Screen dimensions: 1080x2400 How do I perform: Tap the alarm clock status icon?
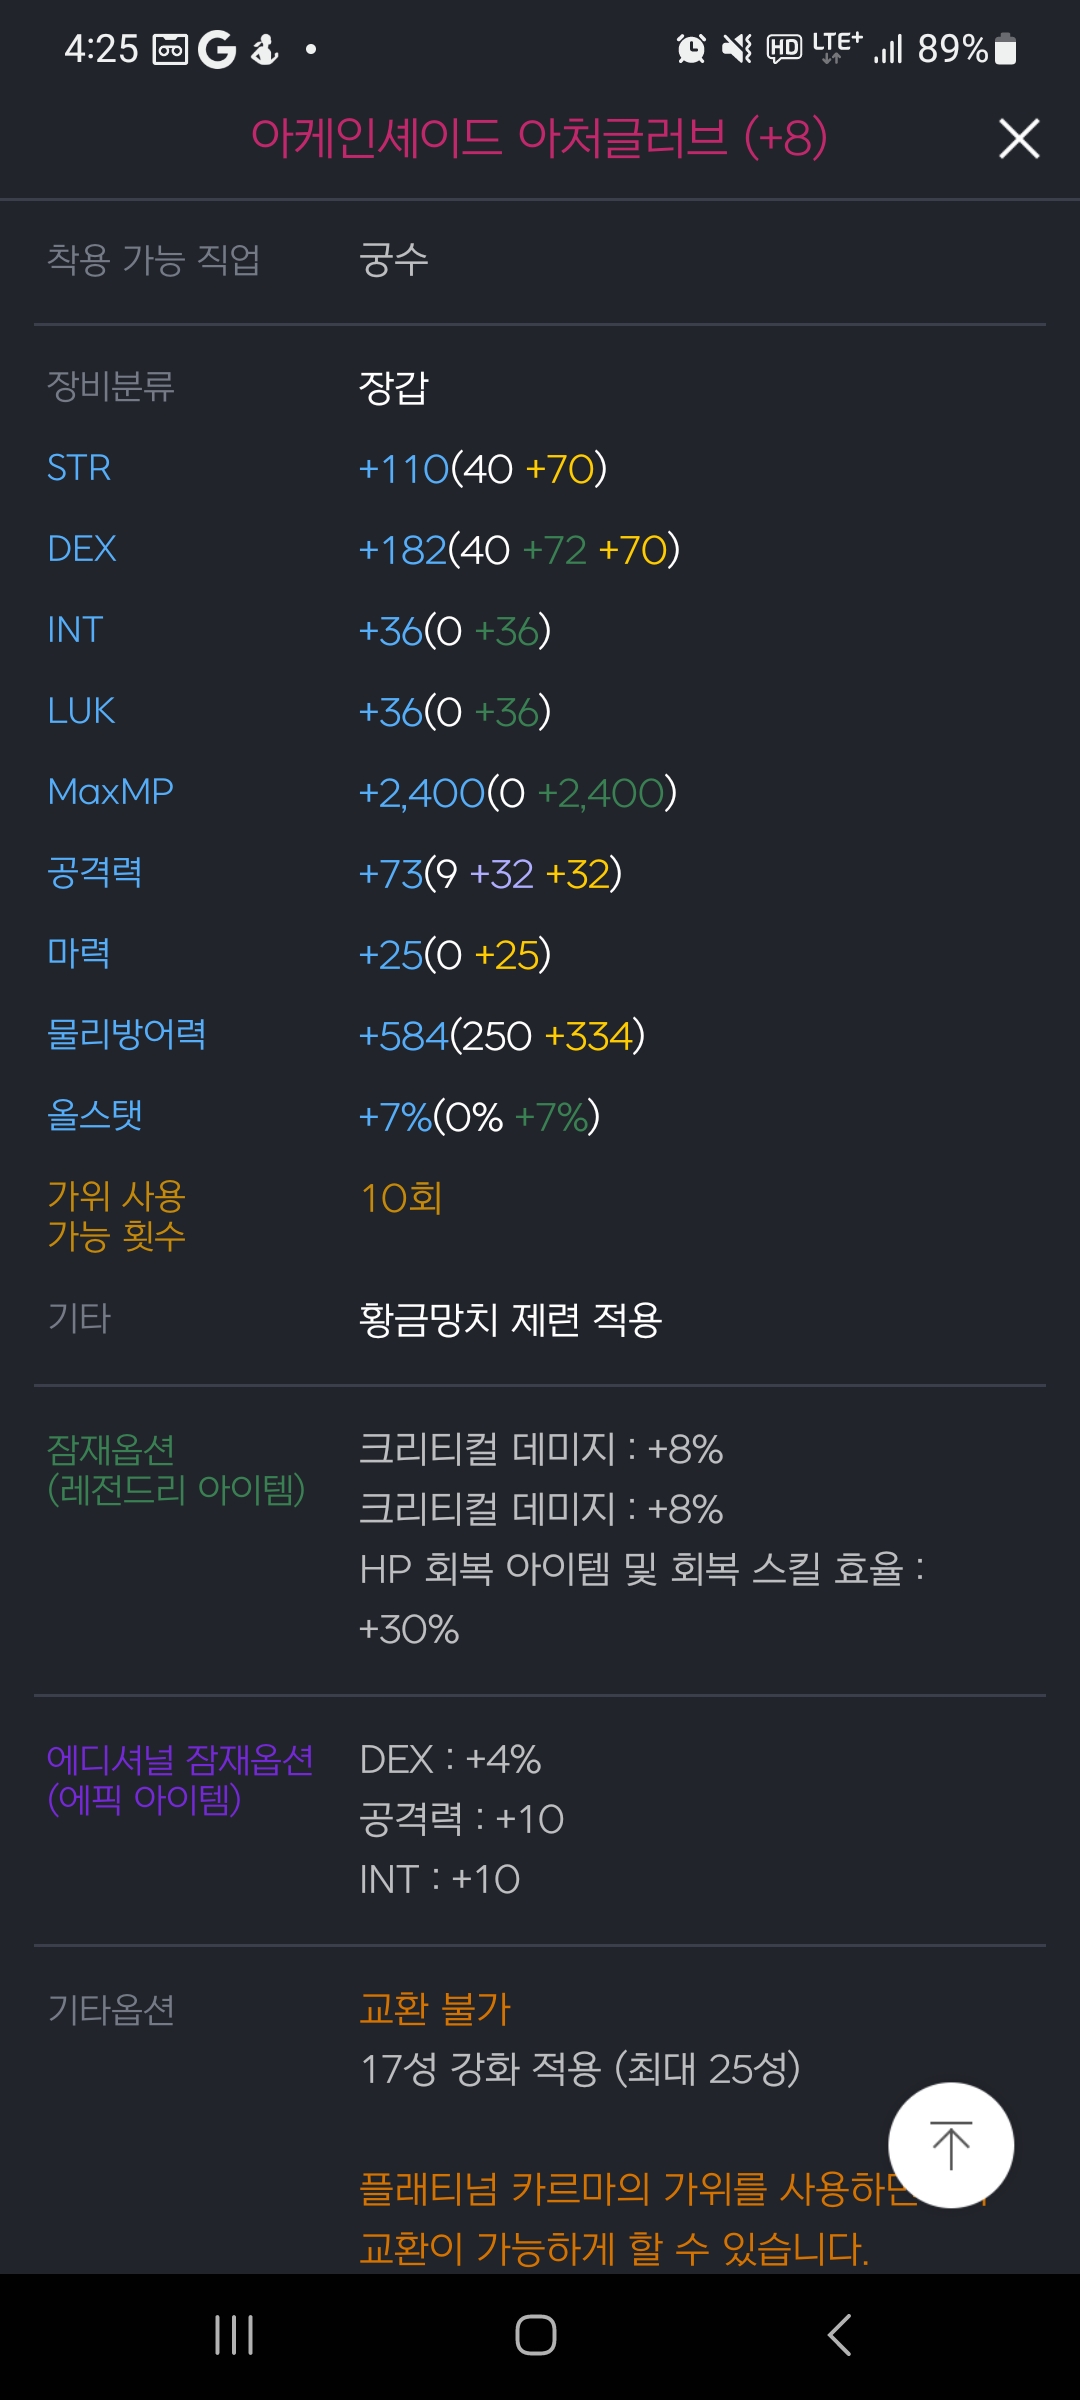[x=691, y=48]
